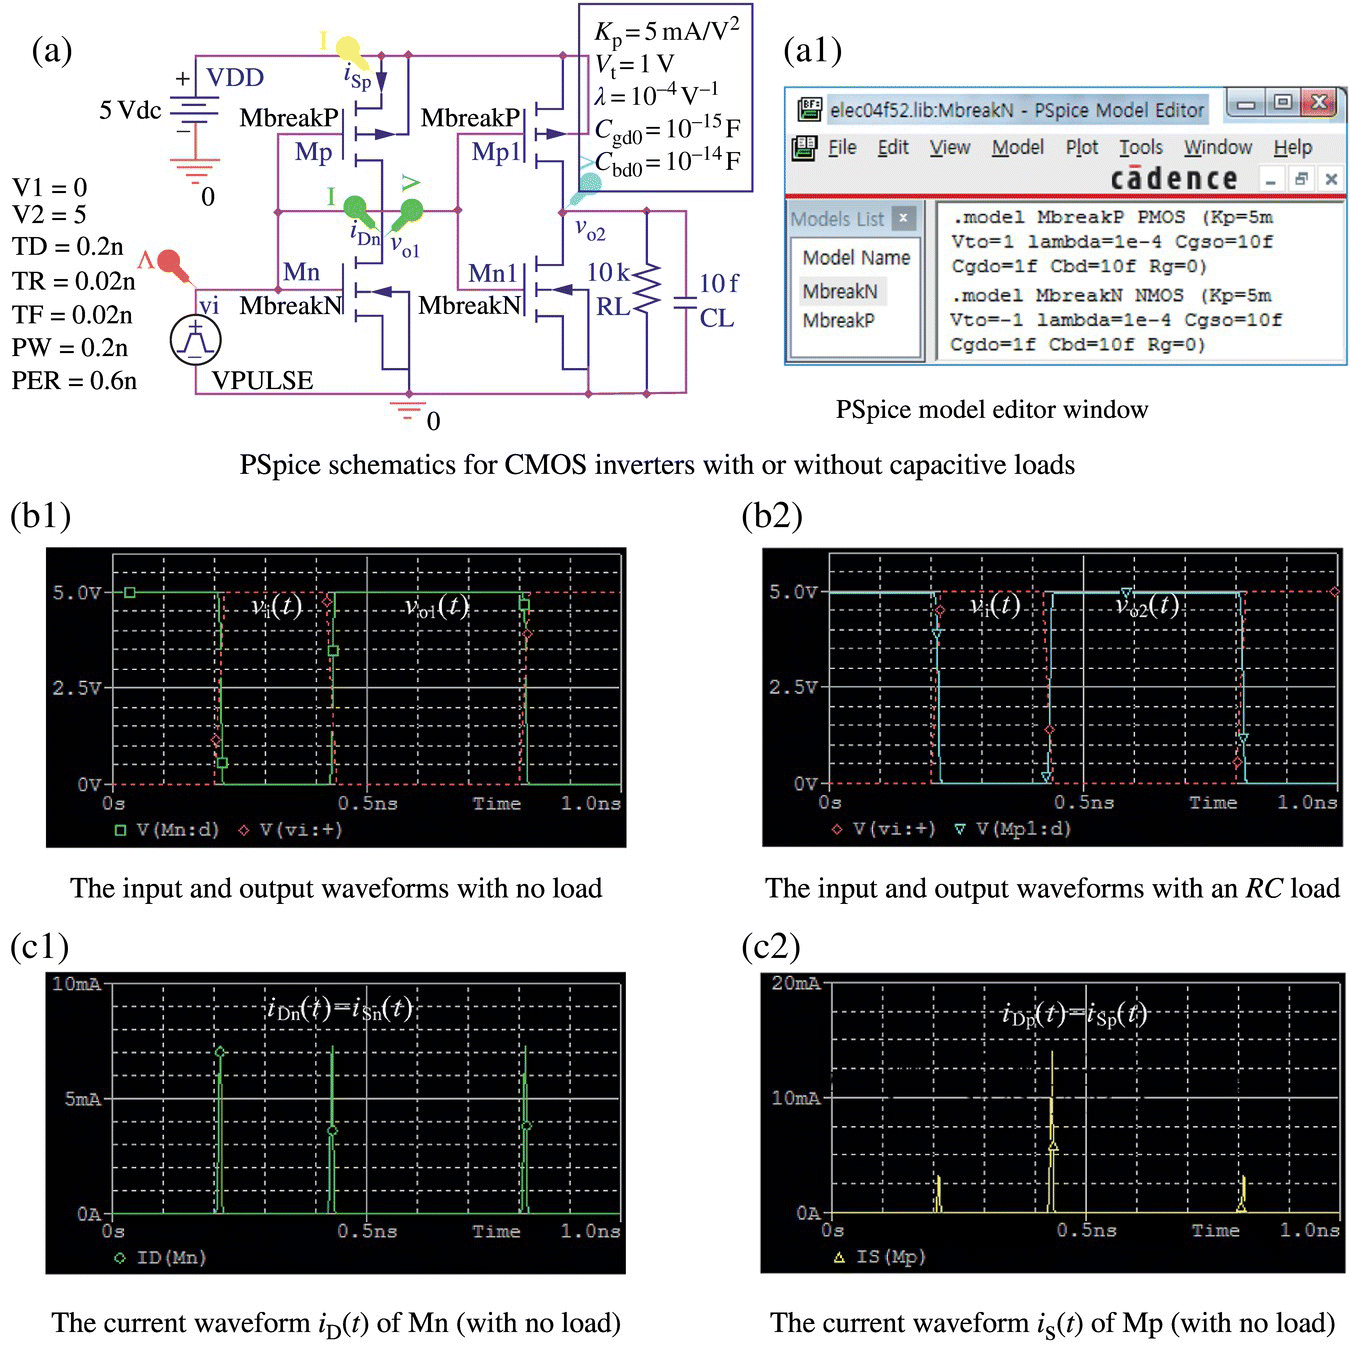Click the ID(Mn) trace legend in plot c1
This screenshot has height=1346, width=1350.
[161, 1257]
